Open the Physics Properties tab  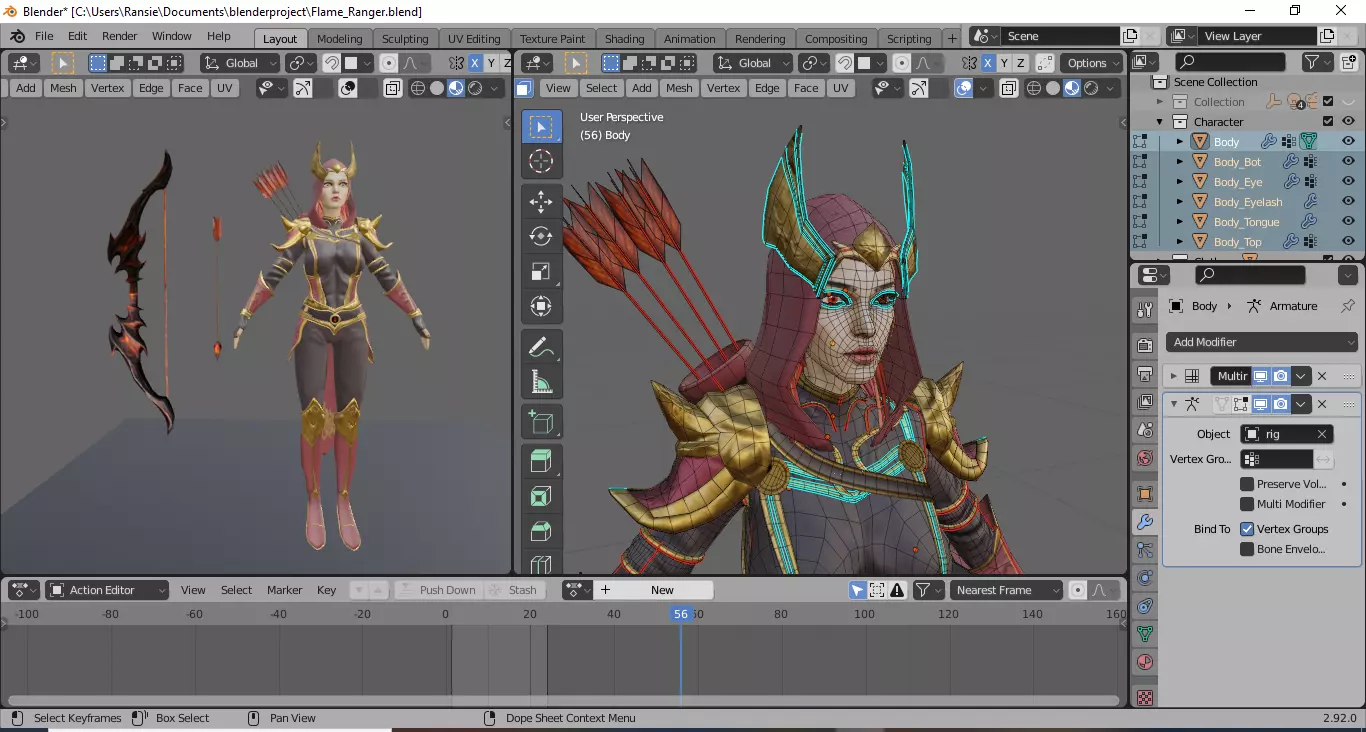coord(1145,577)
